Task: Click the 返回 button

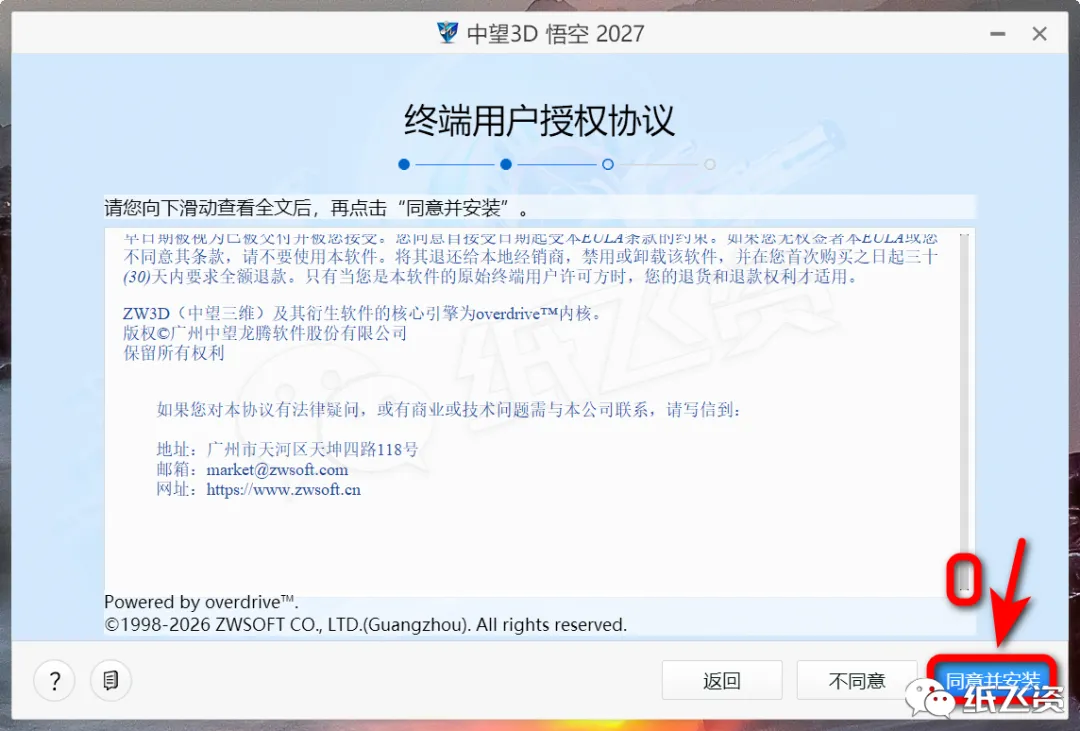Action: click(x=722, y=681)
